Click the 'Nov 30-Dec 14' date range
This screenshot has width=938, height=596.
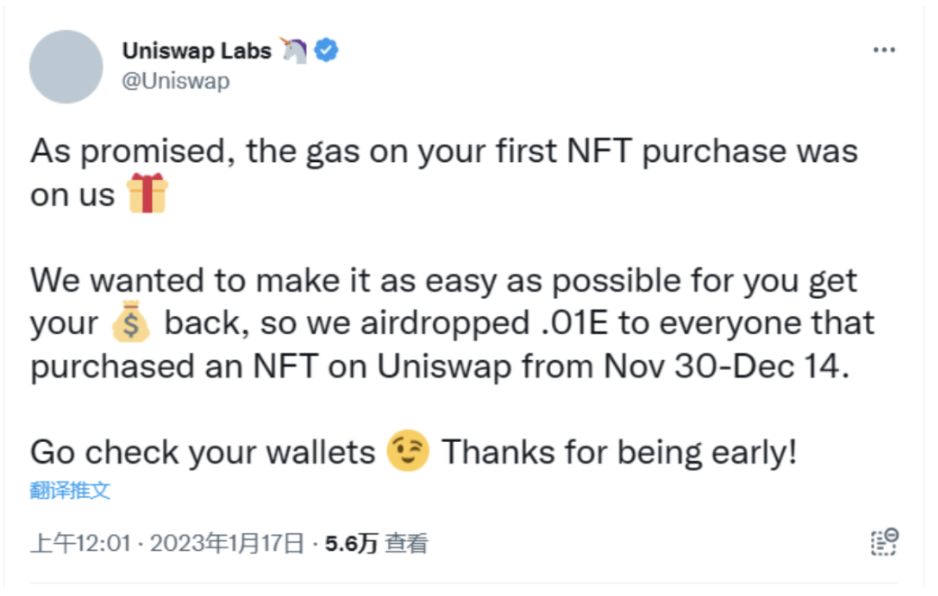[726, 367]
